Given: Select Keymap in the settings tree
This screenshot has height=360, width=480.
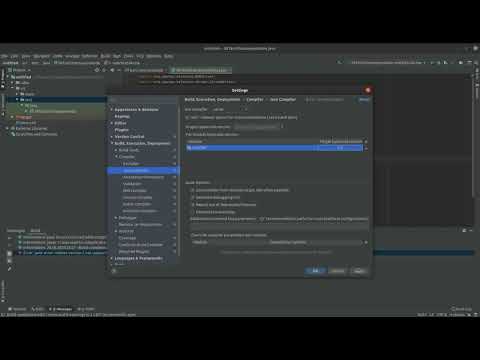Looking at the screenshot, I should coord(122,116).
